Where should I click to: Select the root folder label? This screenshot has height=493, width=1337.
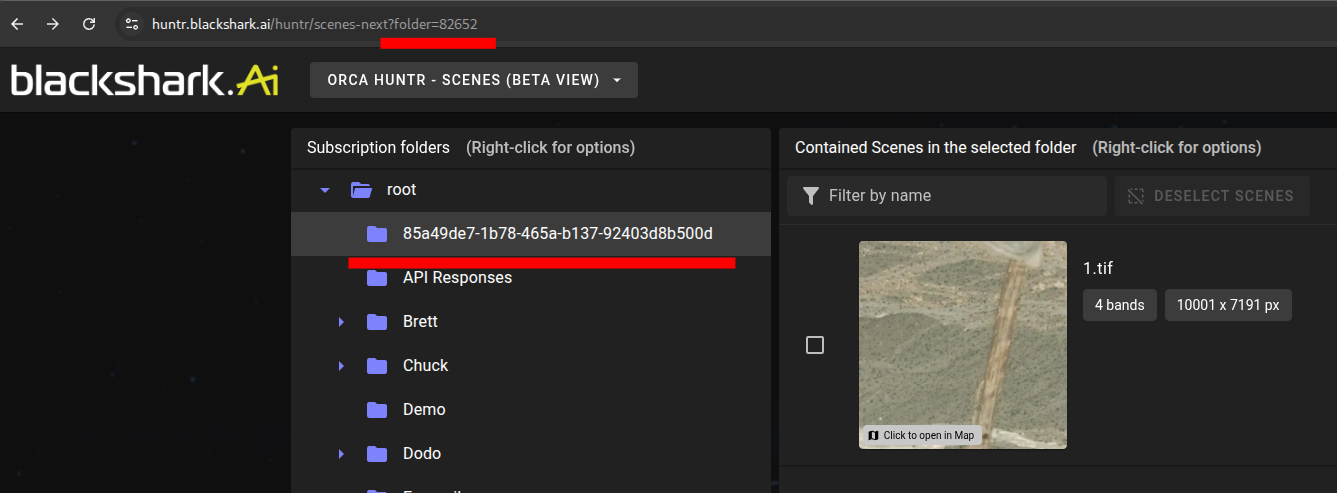pyautogui.click(x=401, y=190)
